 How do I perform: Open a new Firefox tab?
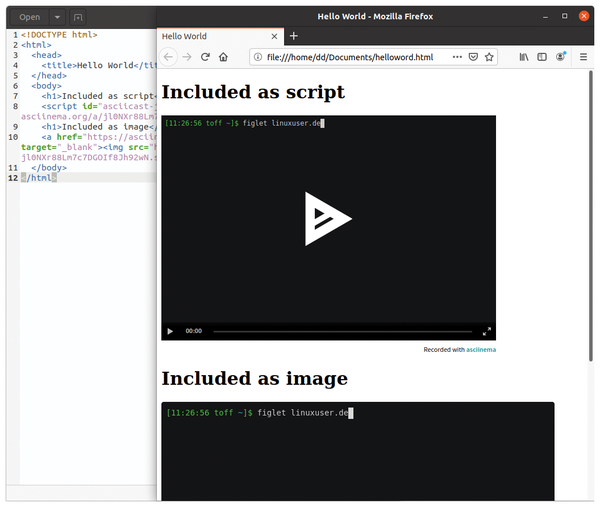pos(294,36)
